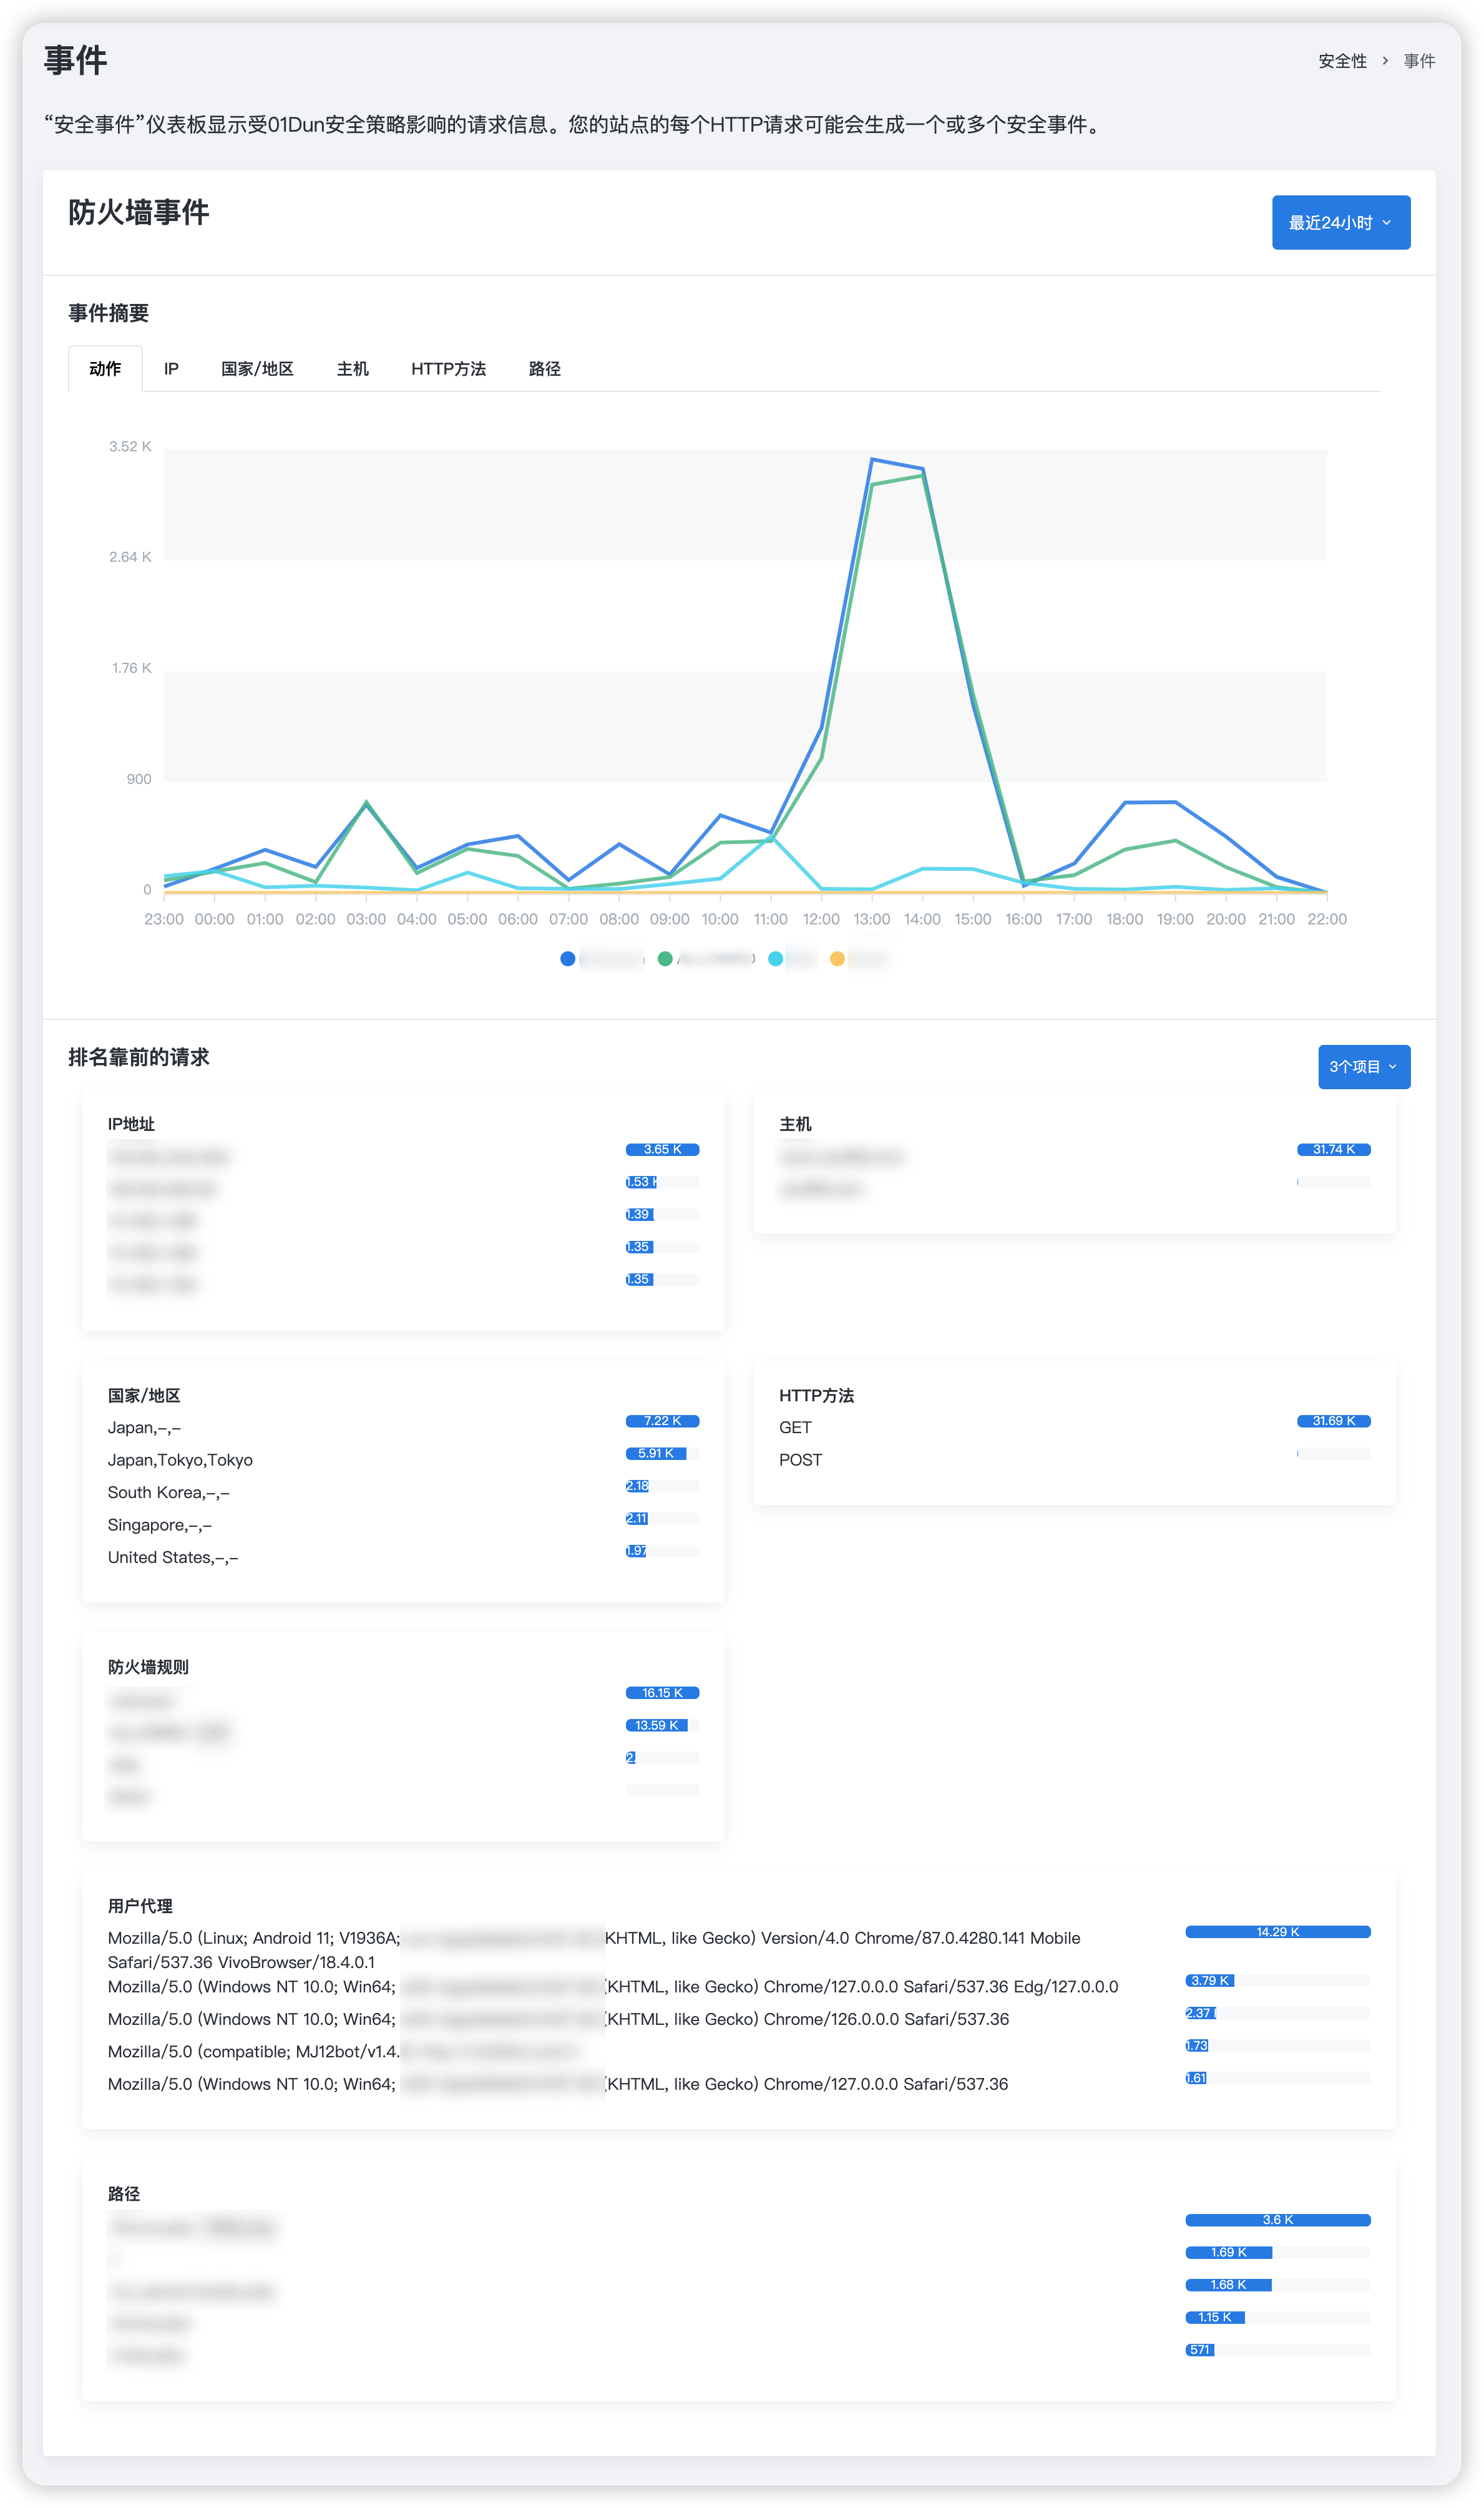1484x2508 pixels.
Task: Click the 事件摘要 section title
Action: coord(108,313)
